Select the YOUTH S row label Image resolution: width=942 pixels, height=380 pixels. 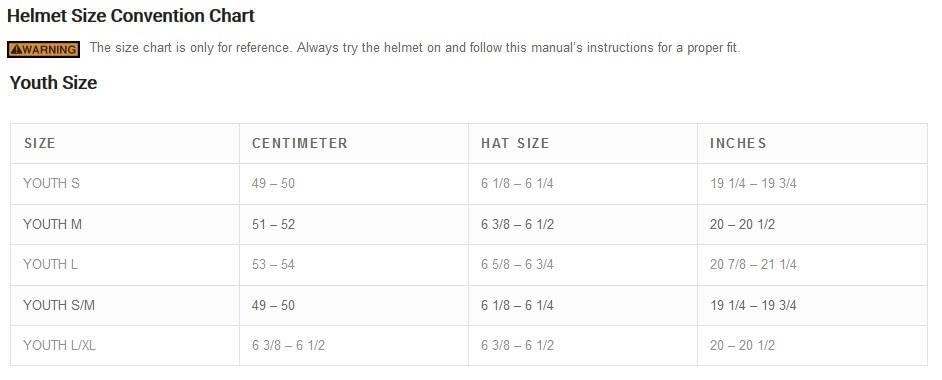(x=51, y=184)
